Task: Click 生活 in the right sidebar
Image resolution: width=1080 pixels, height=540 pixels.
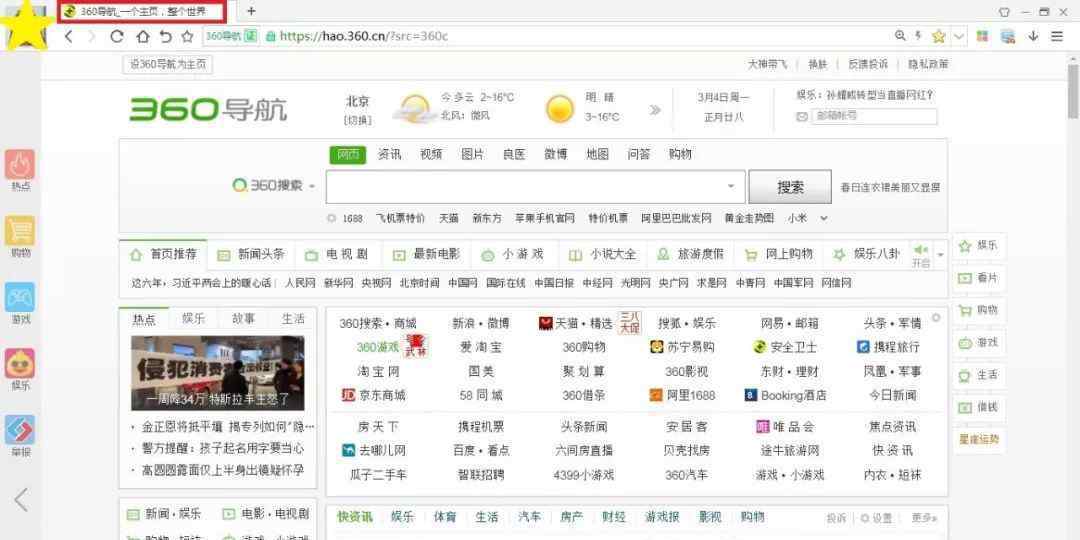Action: [979, 375]
